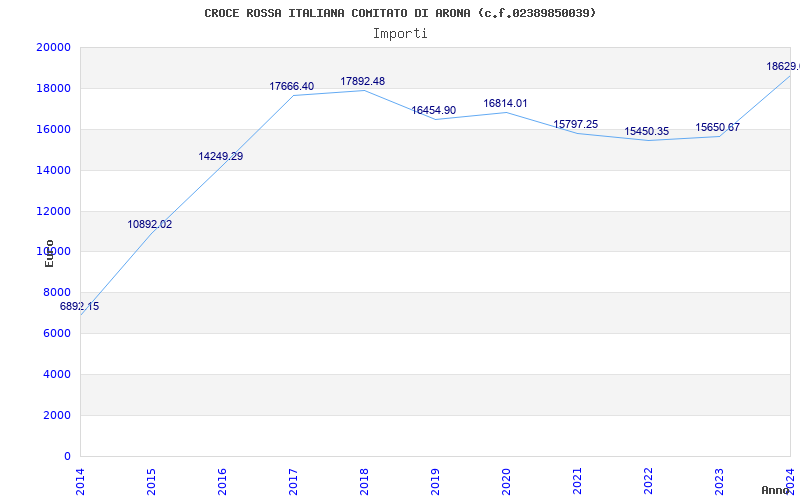The height and width of the screenshot is (500, 800).
Task: Click the x-axis year label 2017
Action: tap(293, 482)
